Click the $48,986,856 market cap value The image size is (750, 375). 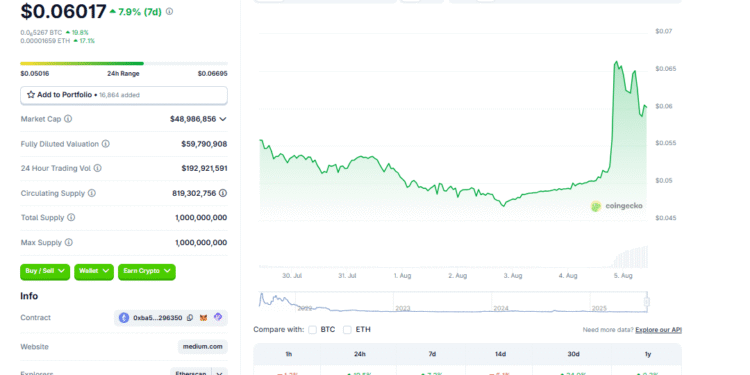[x=193, y=119]
